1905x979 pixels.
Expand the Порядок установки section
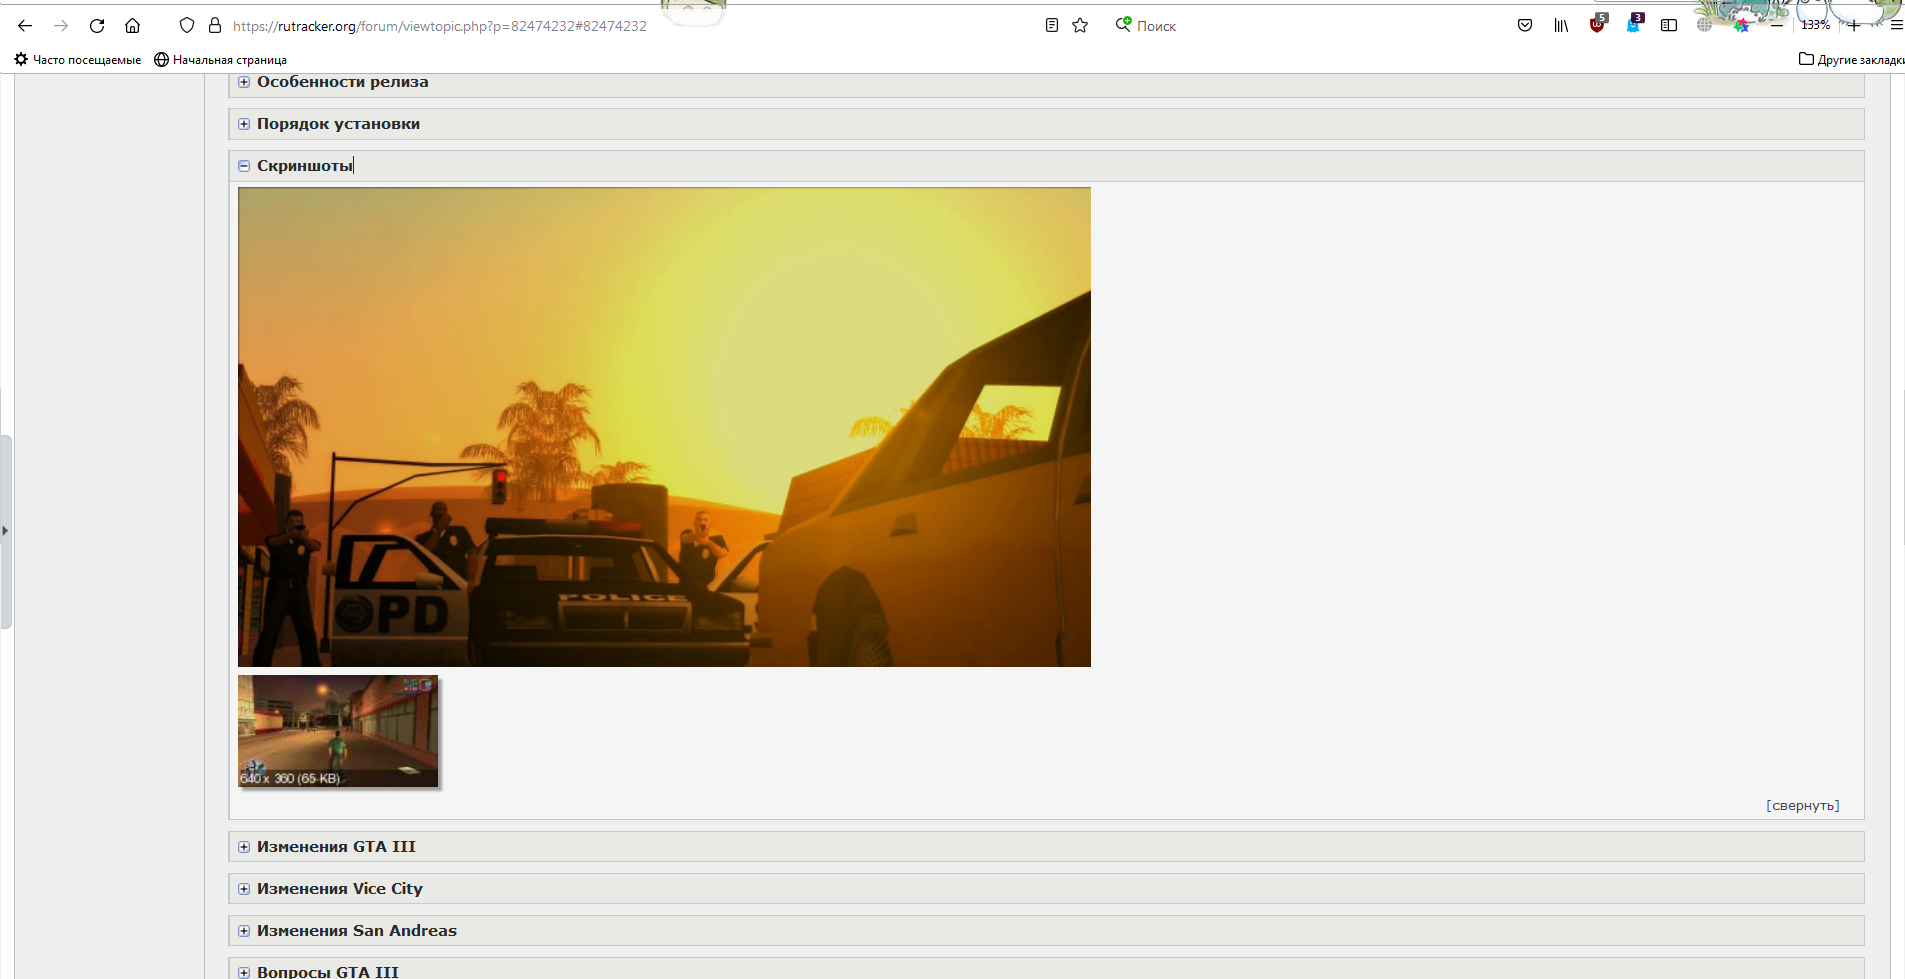click(x=338, y=124)
